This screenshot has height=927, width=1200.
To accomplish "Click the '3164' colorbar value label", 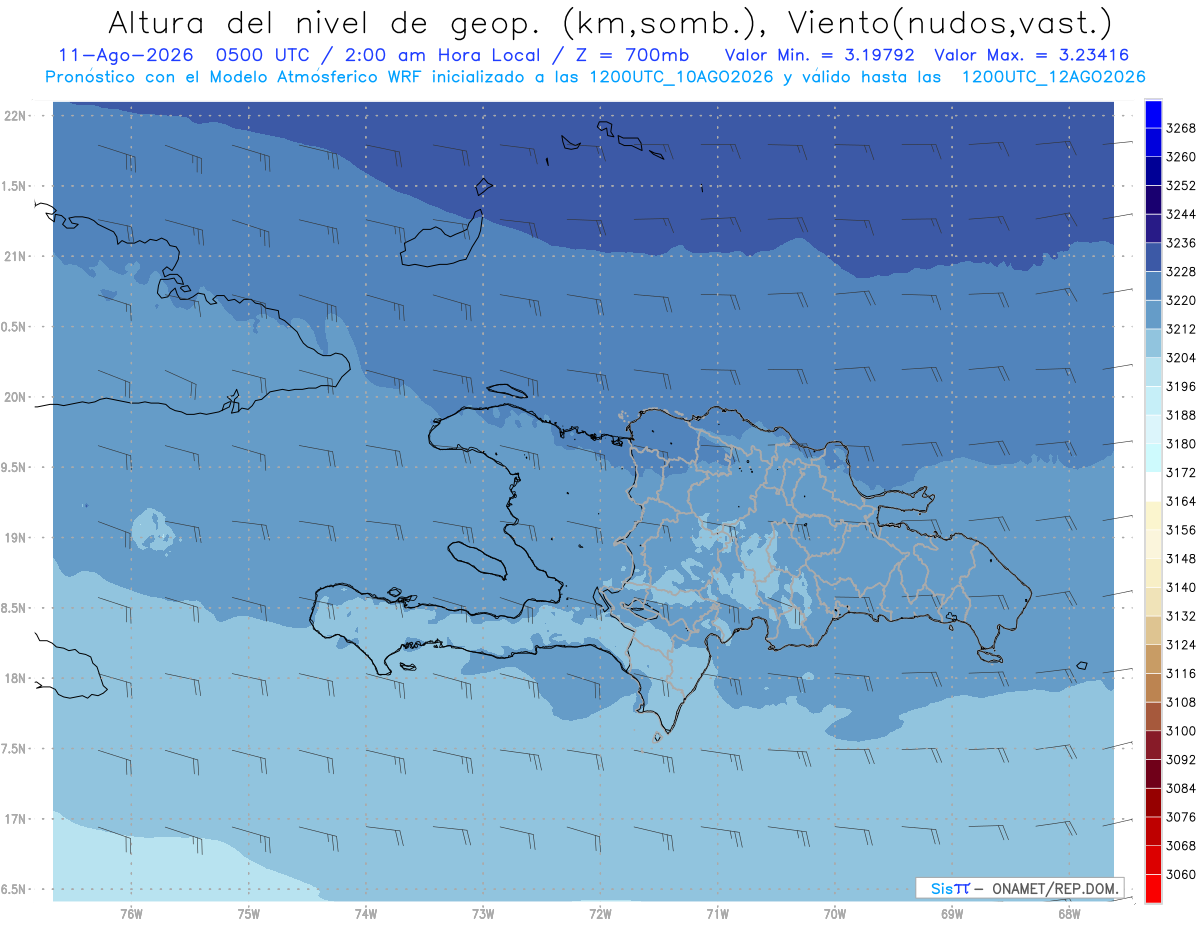I will (x=1181, y=501).
